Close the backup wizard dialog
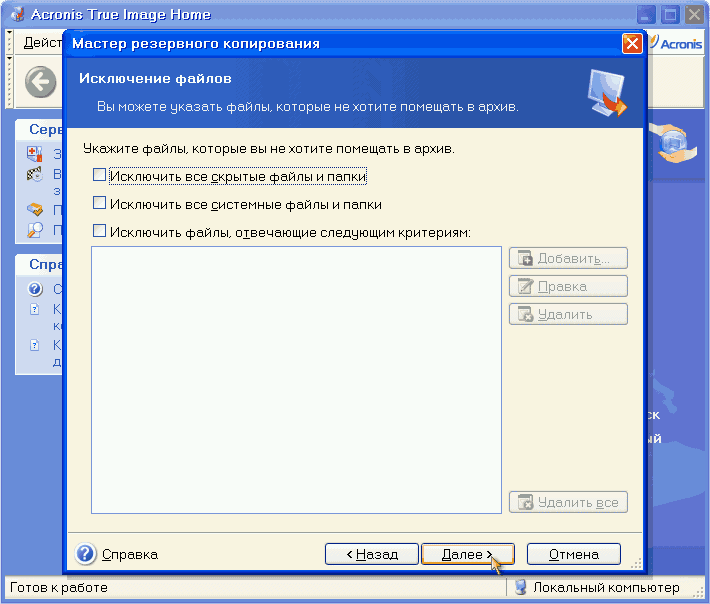710x604 pixels. [x=632, y=44]
